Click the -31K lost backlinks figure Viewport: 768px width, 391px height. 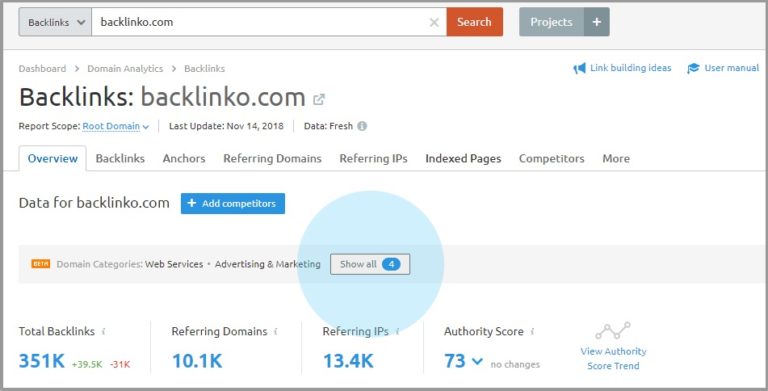point(120,365)
